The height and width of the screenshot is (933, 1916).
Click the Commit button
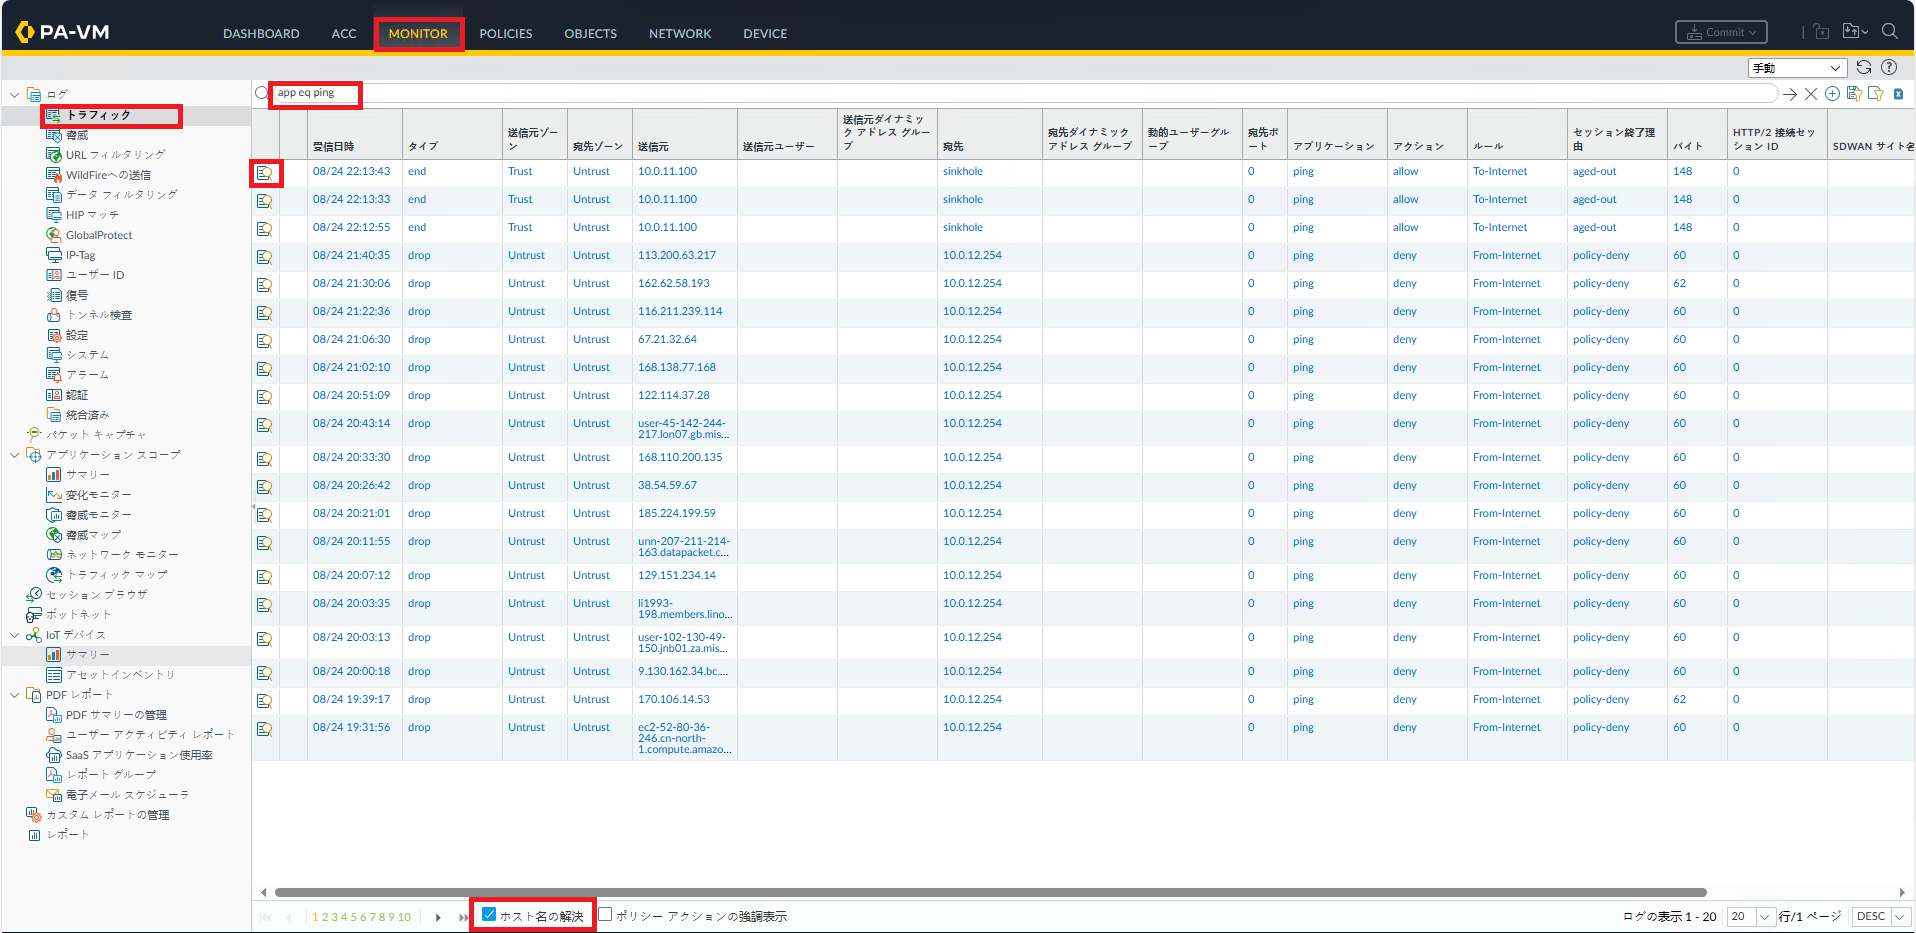(x=1721, y=33)
